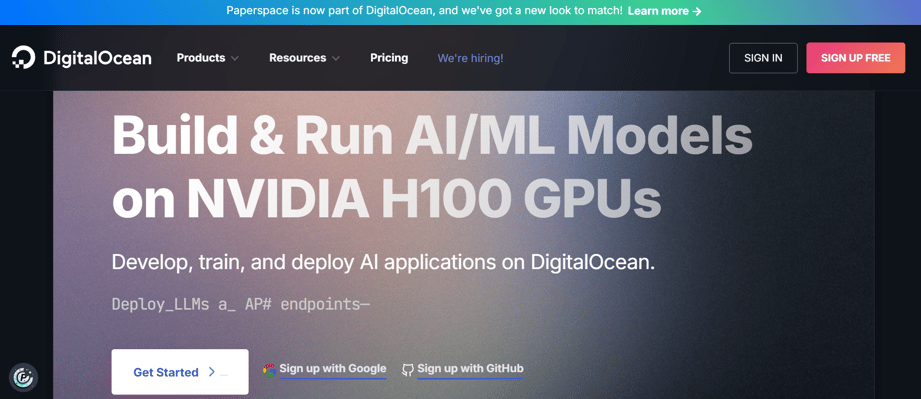Screen dimensions: 921x399
Task: Click the arrow beside Learn more
Action: [697, 11]
